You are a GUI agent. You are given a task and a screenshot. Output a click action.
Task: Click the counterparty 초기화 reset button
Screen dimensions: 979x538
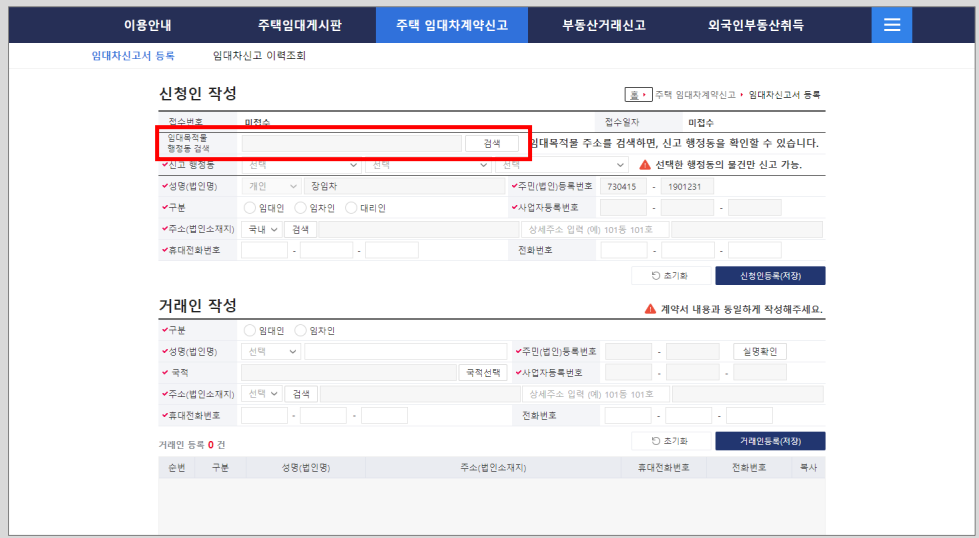[x=671, y=441]
